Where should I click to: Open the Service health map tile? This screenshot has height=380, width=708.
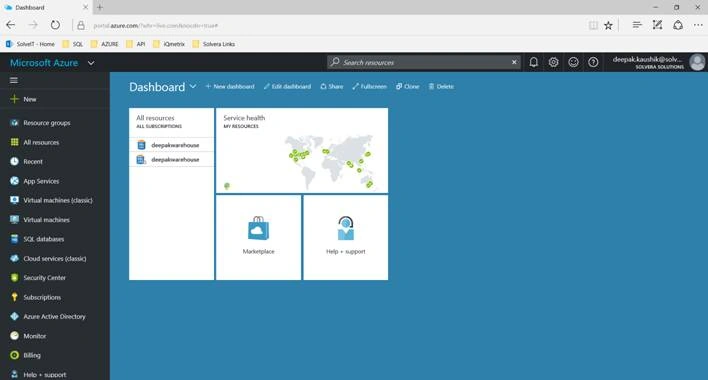click(x=302, y=150)
